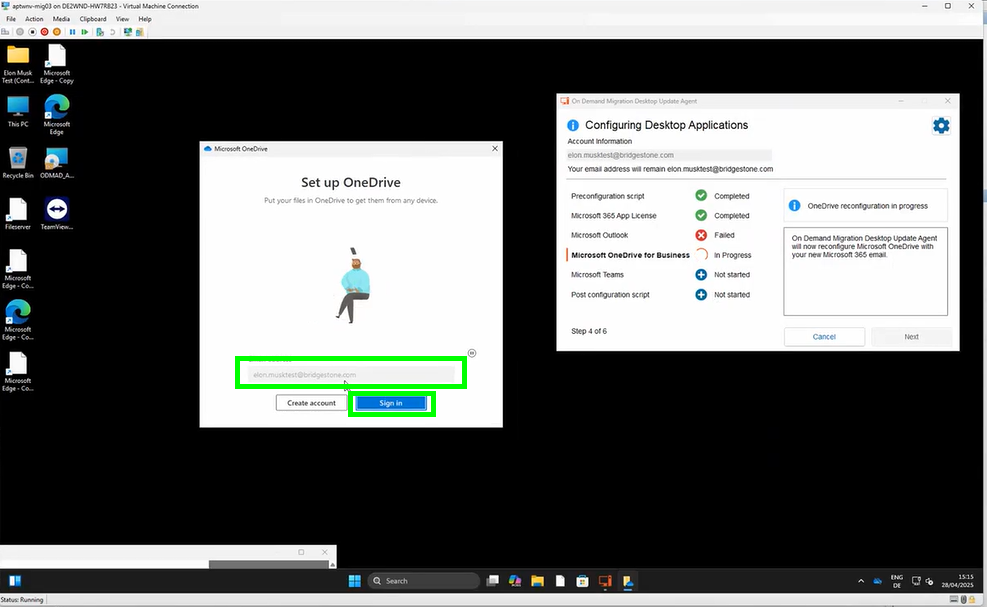
Task: Open the View menu
Action: point(122,19)
